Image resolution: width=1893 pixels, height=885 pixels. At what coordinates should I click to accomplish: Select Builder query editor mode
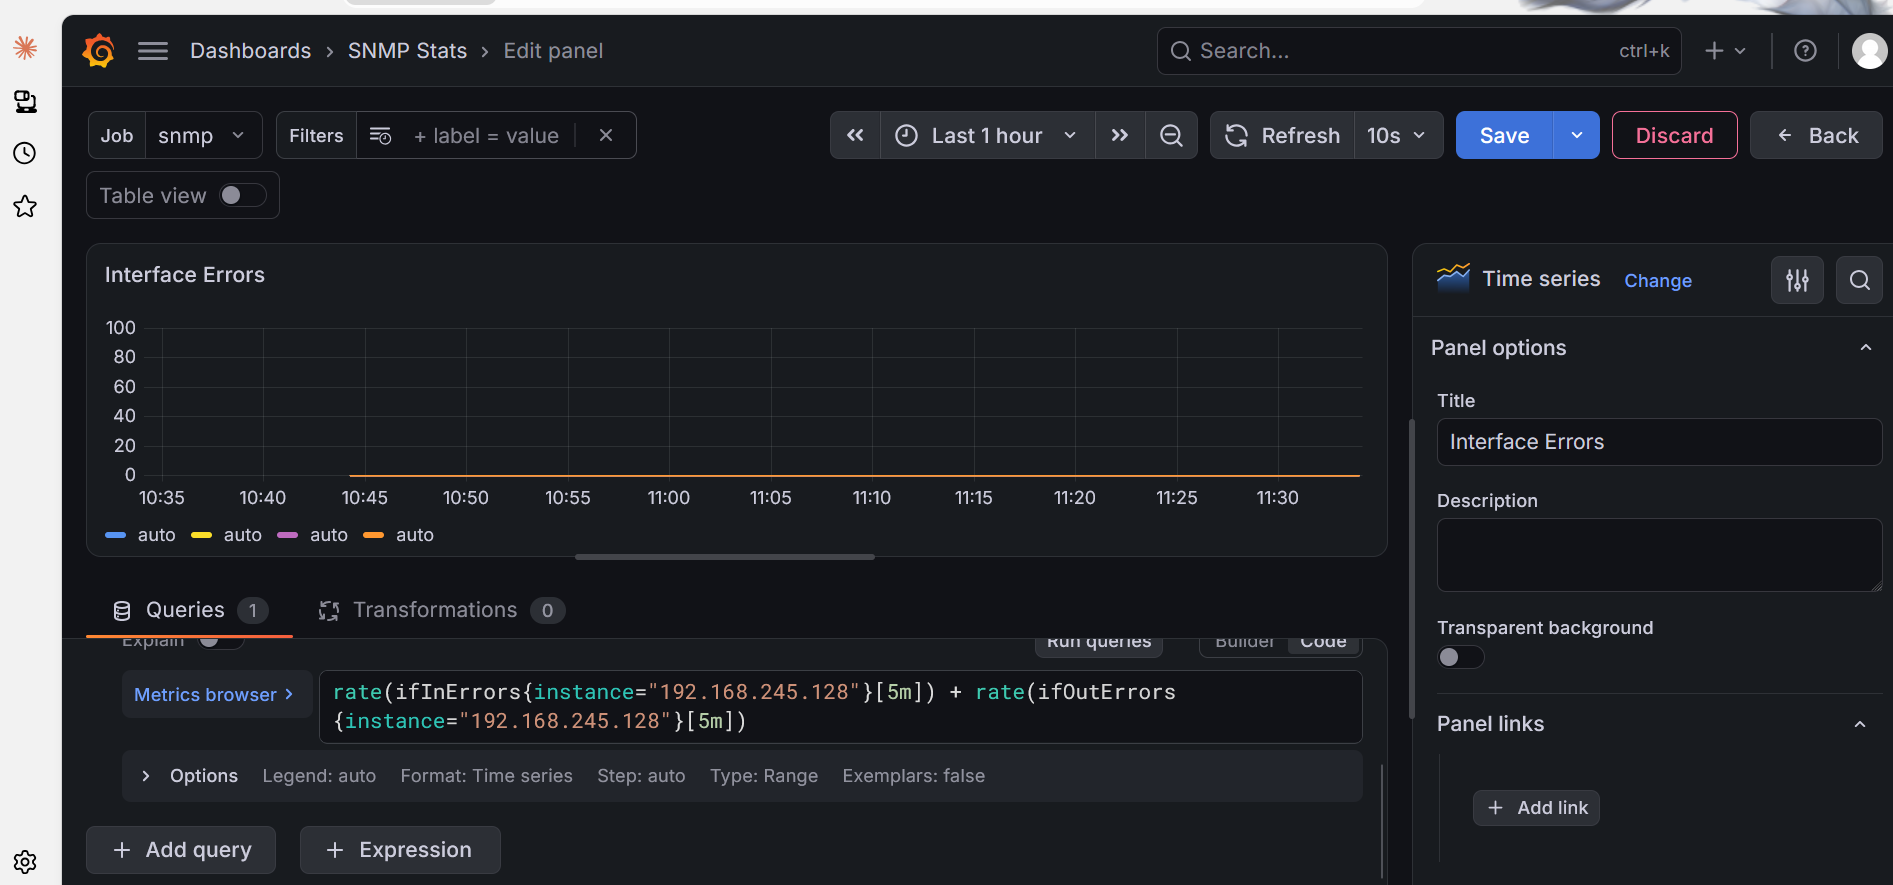click(x=1244, y=643)
